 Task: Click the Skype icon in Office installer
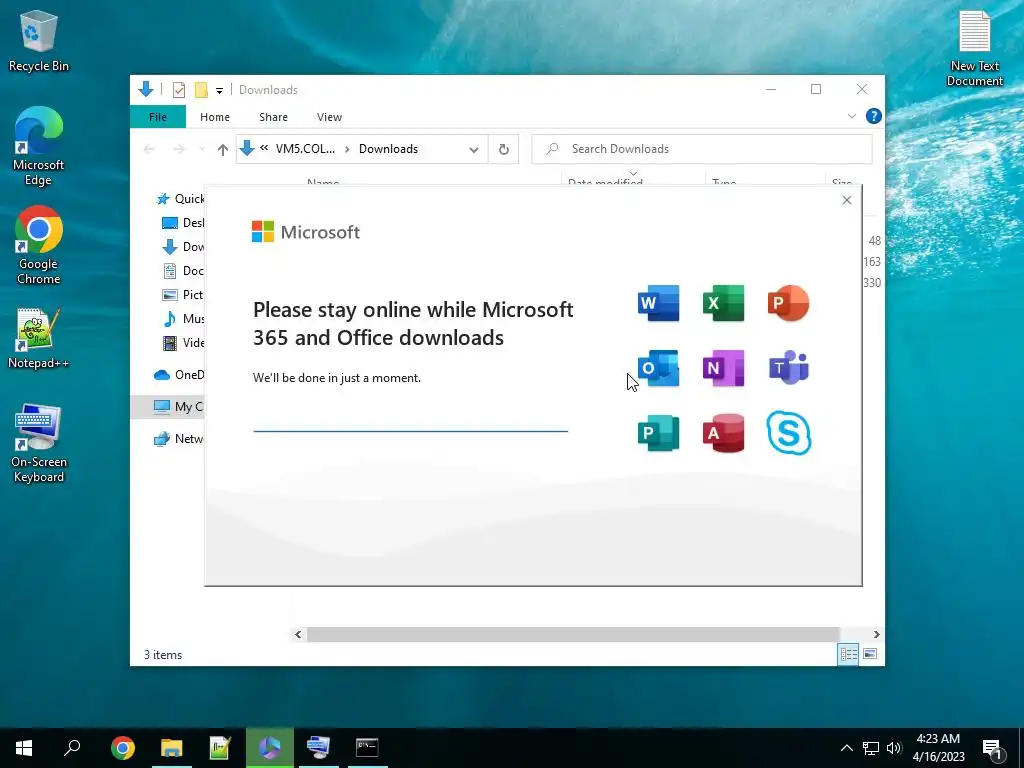pos(789,432)
